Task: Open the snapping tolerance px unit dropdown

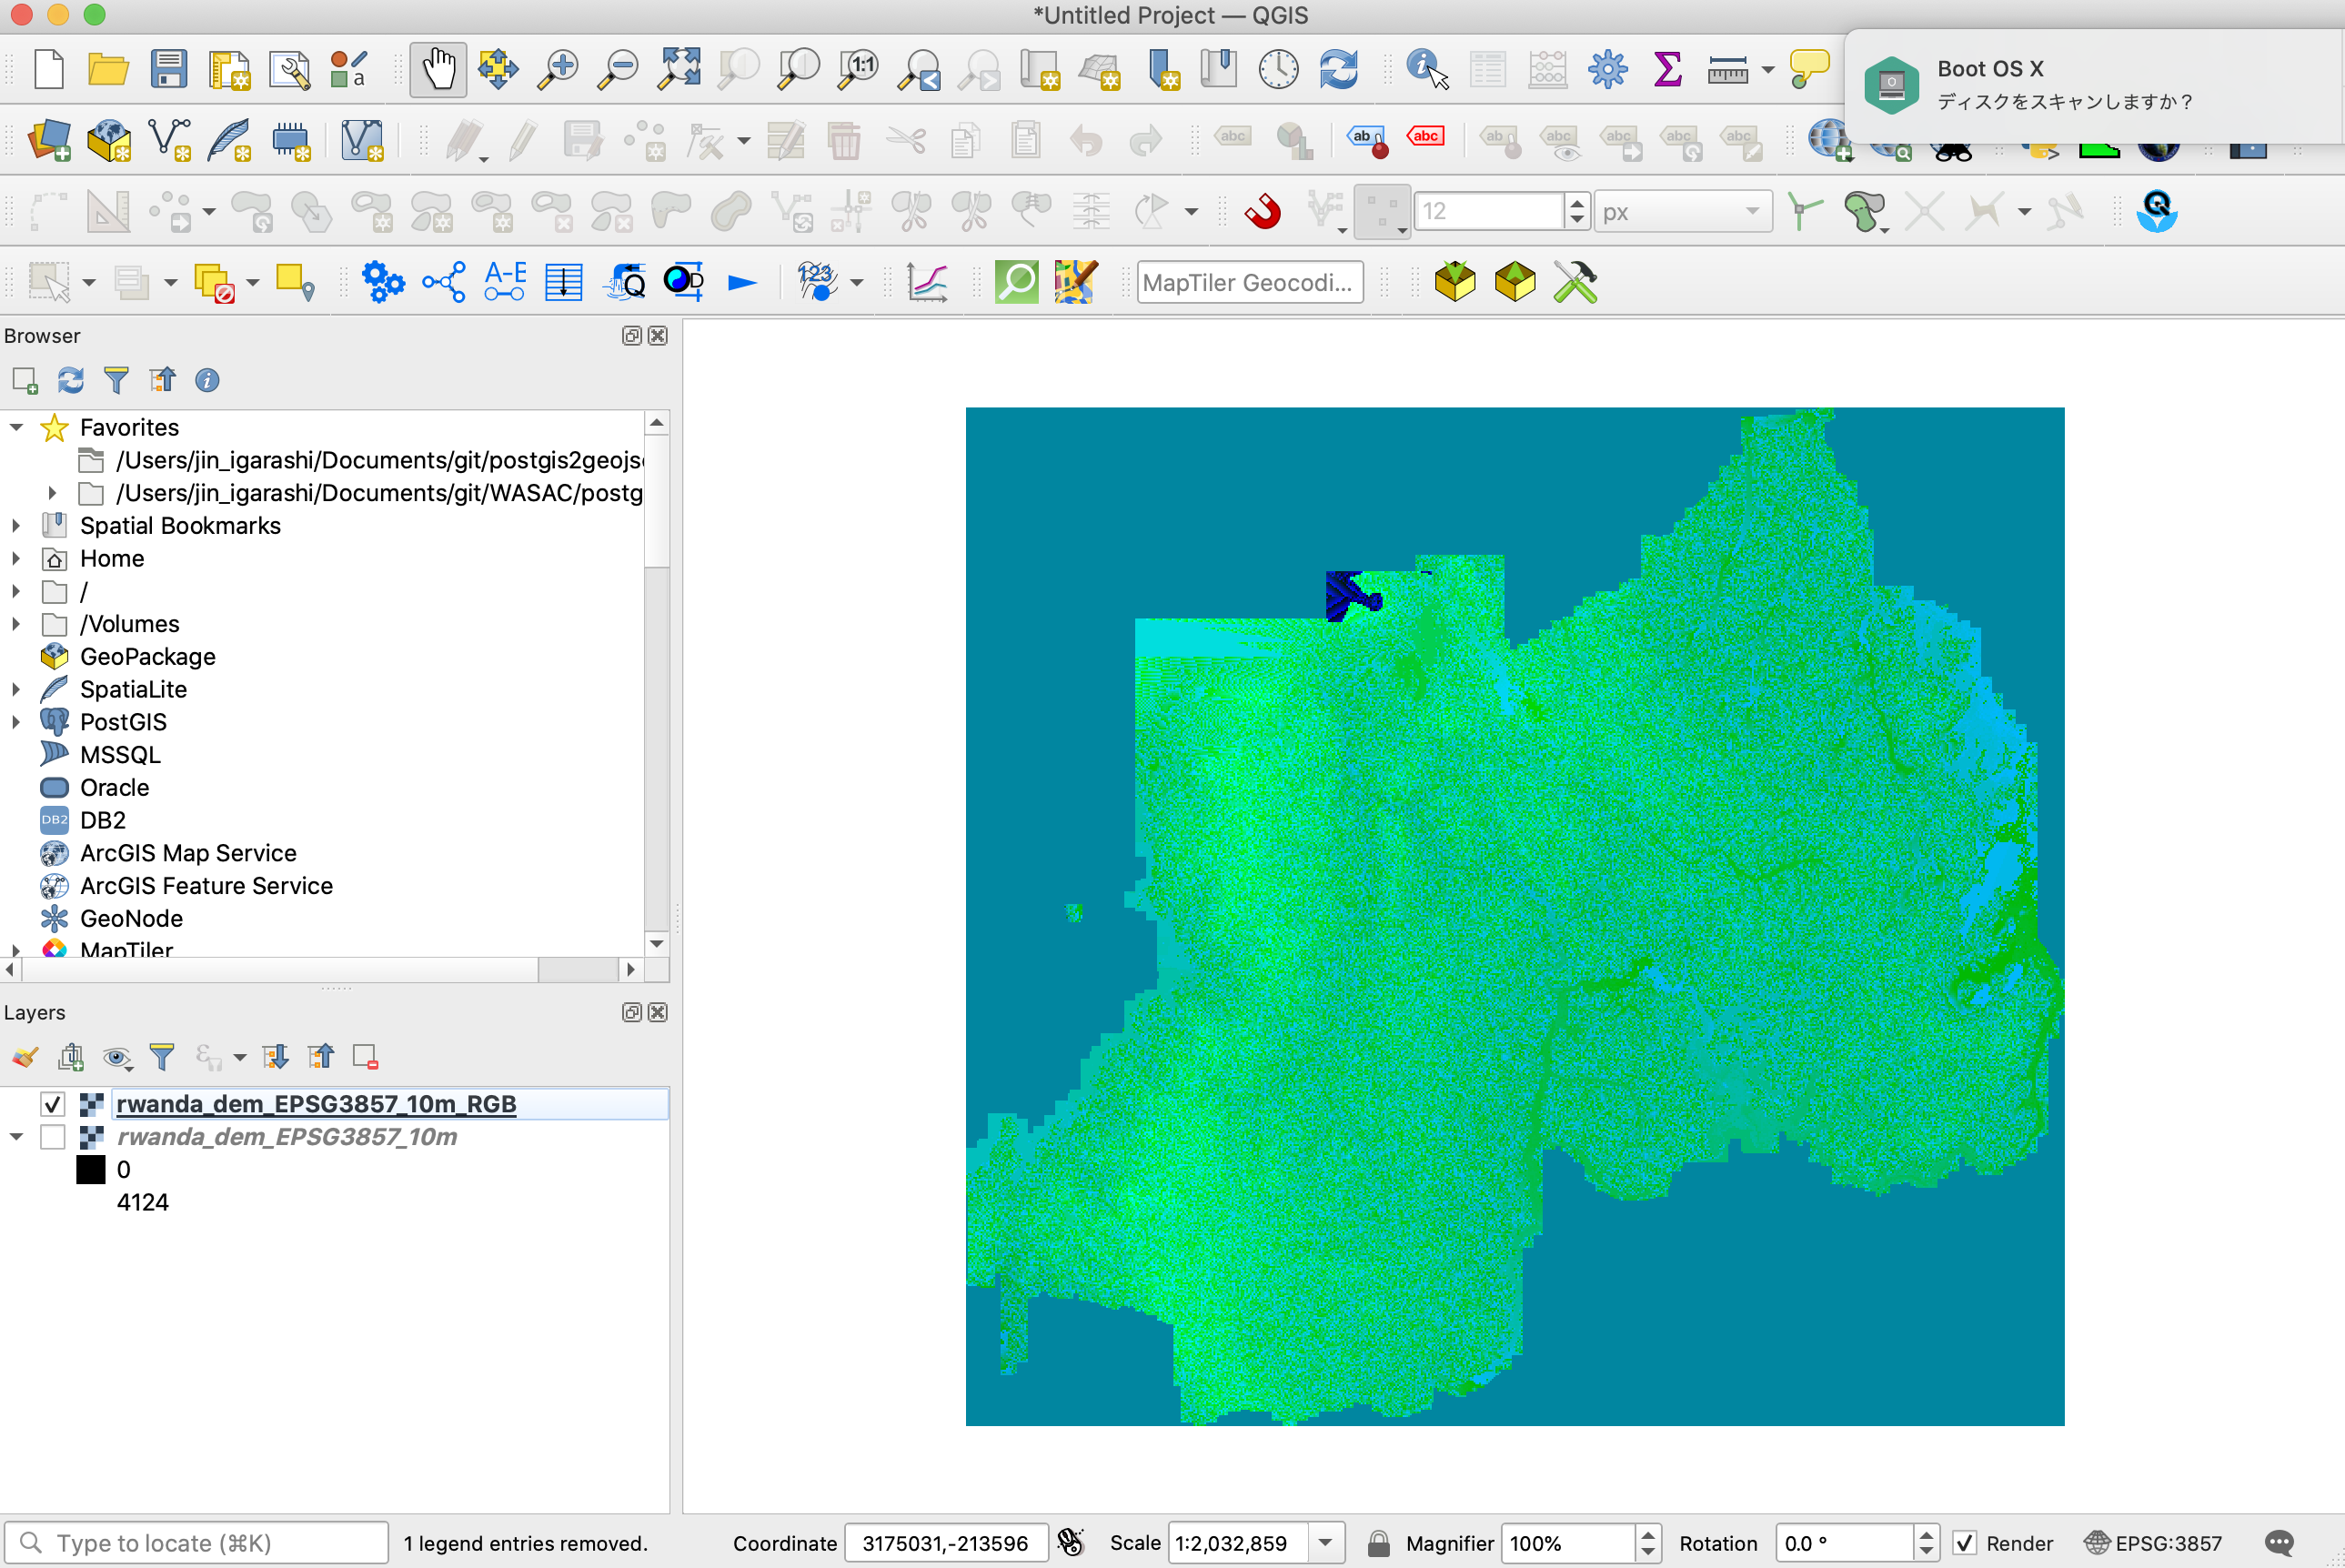Action: pyautogui.click(x=1683, y=211)
